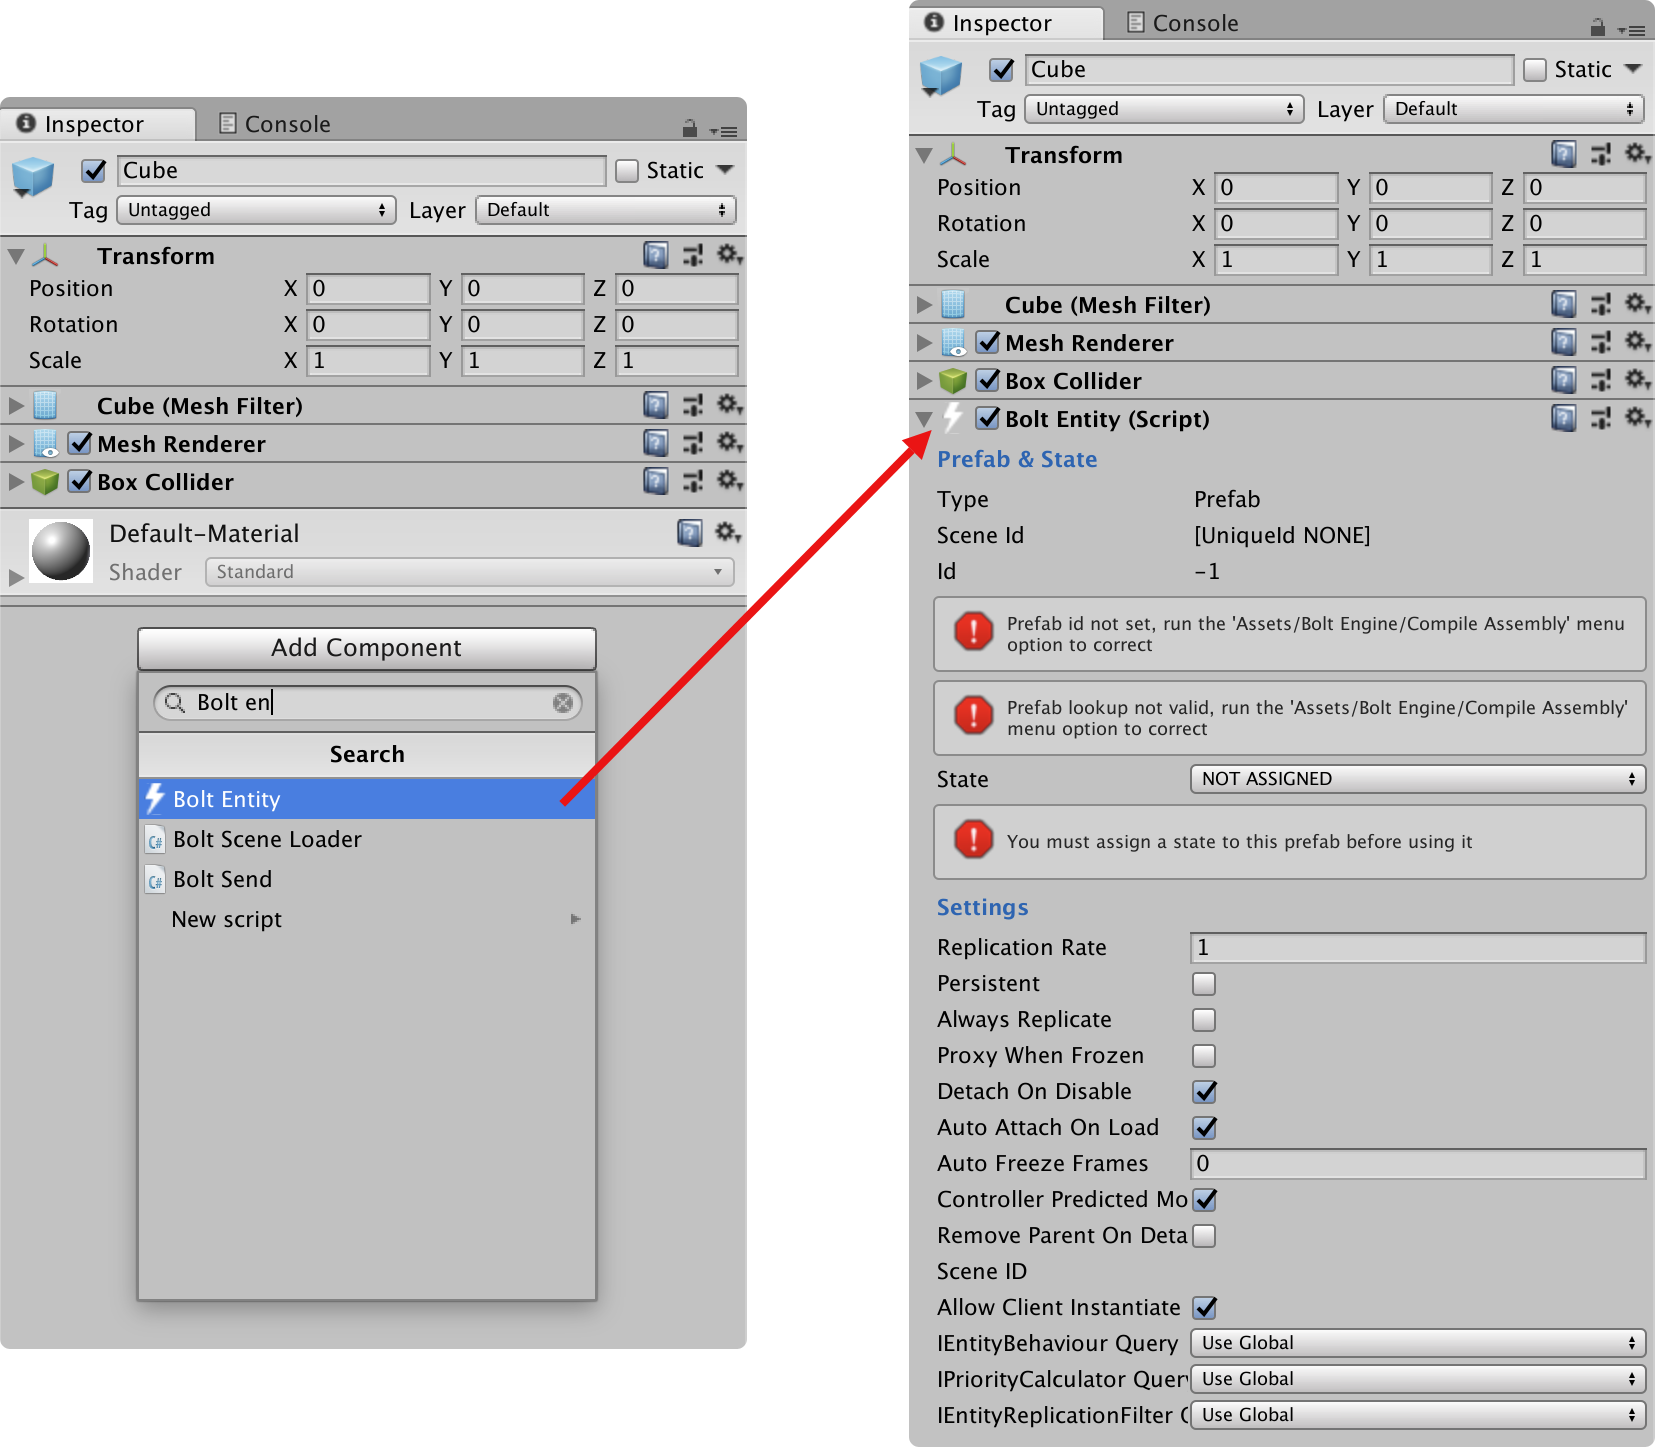This screenshot has width=1655, height=1447.
Task: Open Tag dropdown in left Inspector
Action: tap(257, 210)
